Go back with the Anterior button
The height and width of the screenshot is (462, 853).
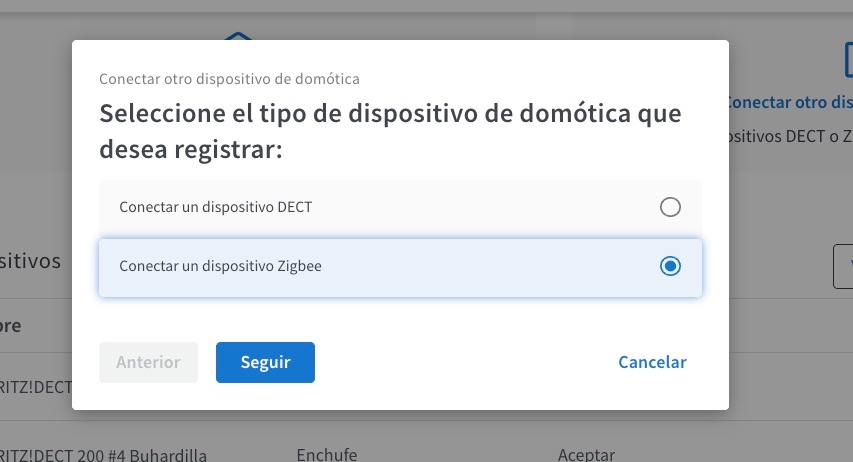(148, 362)
